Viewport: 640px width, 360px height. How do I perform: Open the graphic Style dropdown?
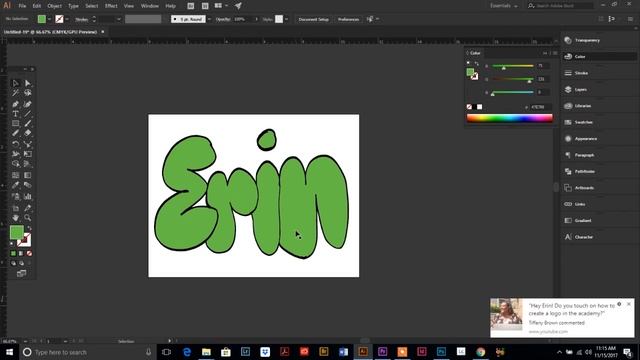coord(287,19)
